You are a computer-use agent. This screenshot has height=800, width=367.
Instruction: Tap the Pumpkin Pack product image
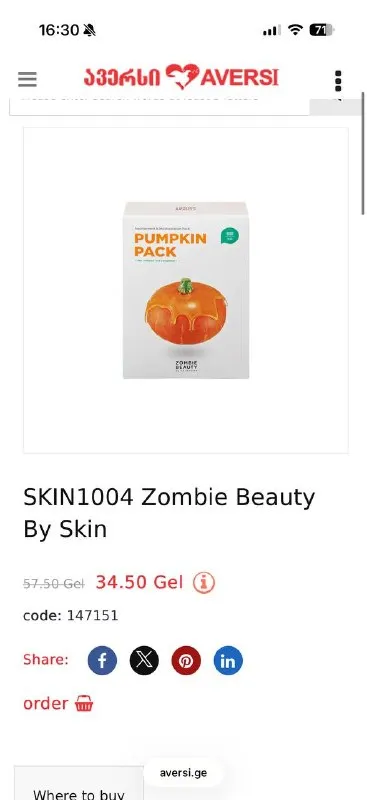186,290
